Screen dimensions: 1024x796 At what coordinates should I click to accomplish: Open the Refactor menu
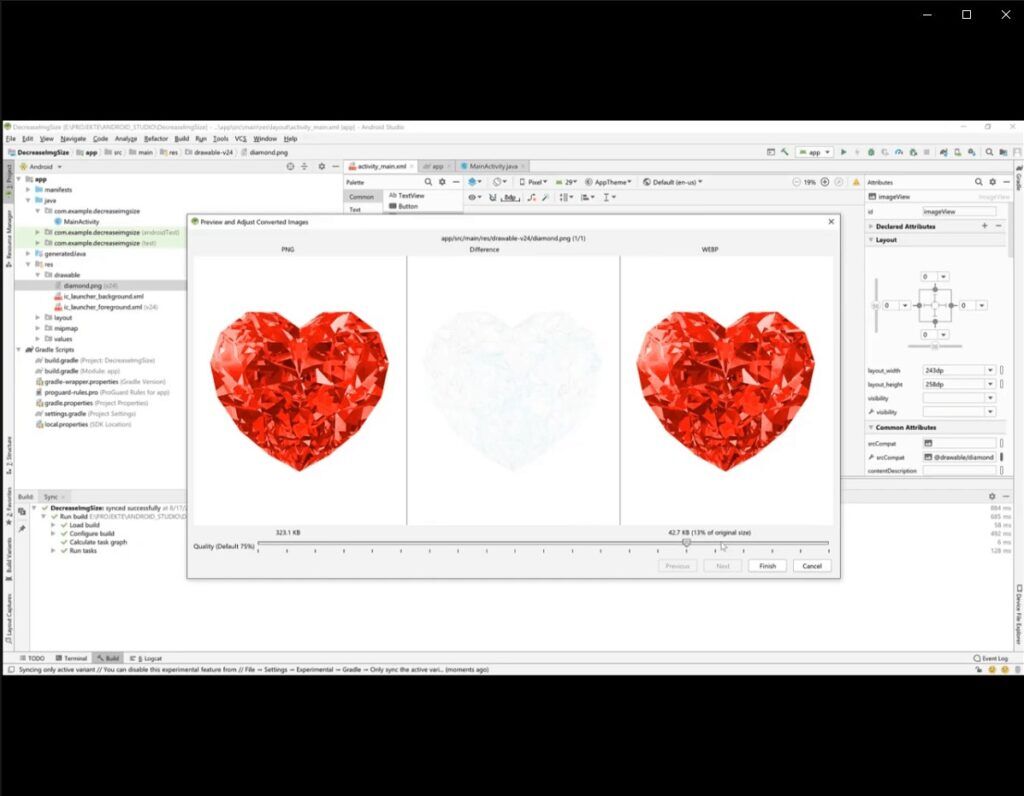point(155,138)
